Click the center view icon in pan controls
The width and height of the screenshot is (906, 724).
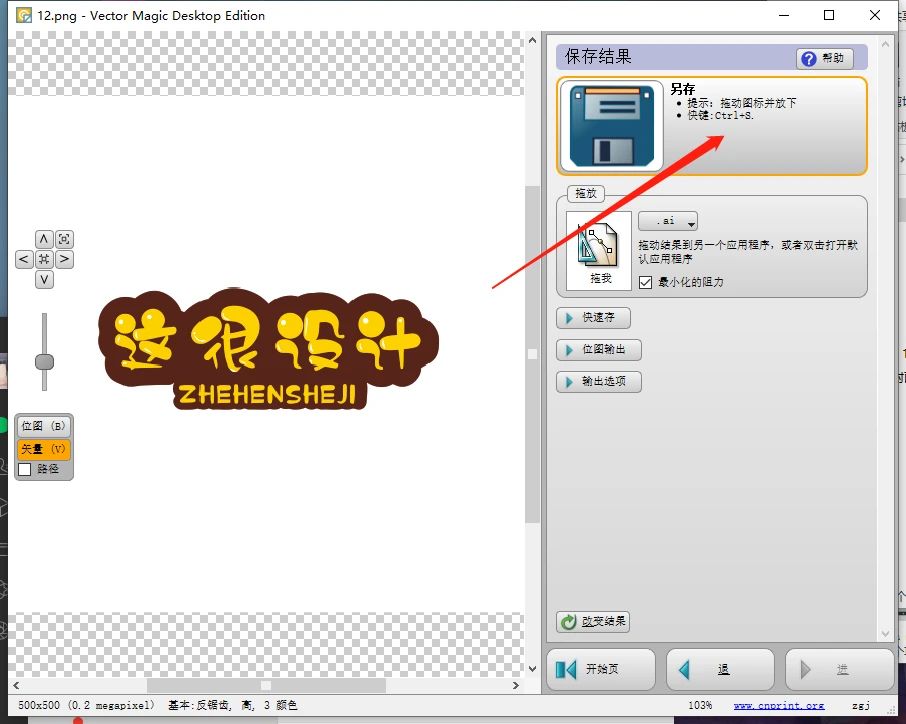(44, 260)
